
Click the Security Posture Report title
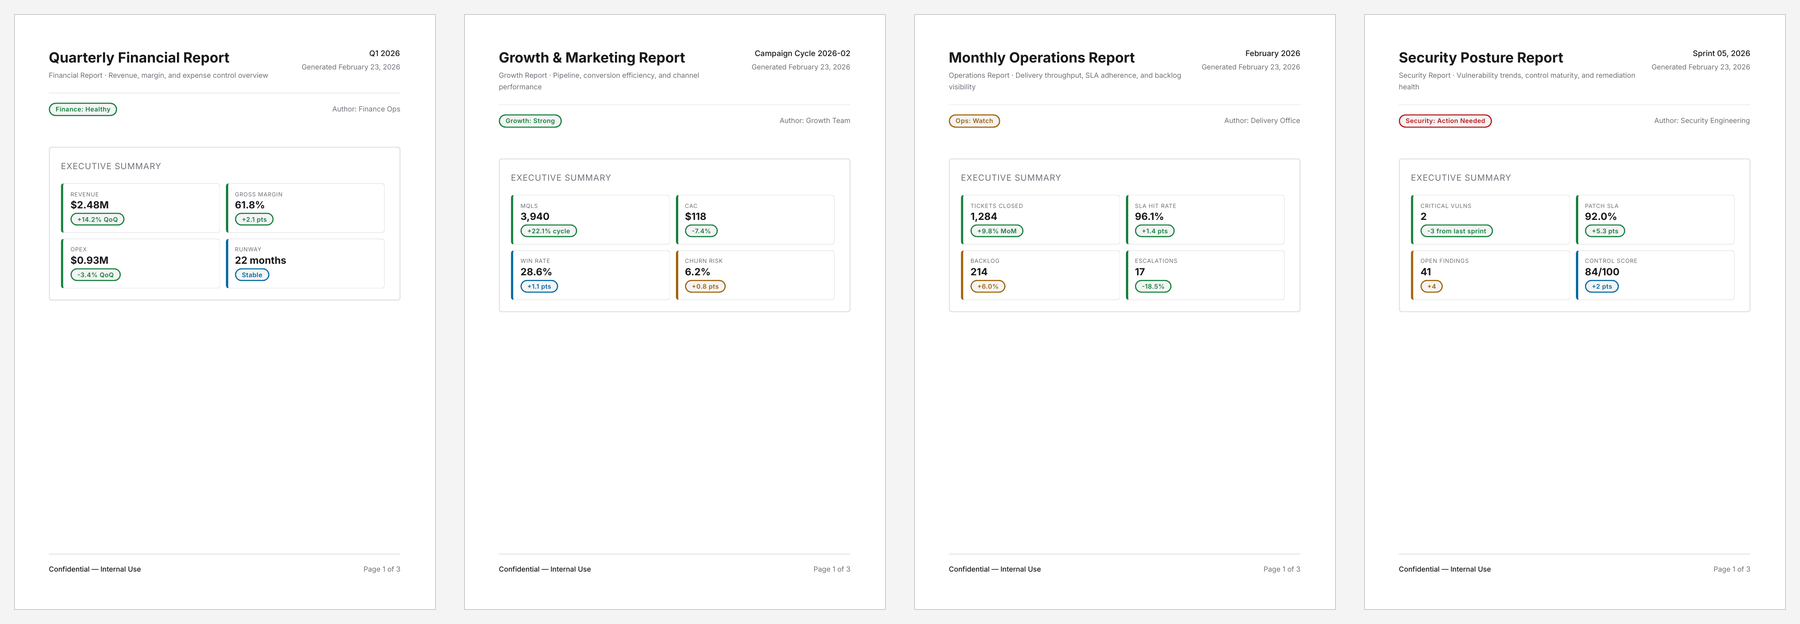(x=1480, y=58)
